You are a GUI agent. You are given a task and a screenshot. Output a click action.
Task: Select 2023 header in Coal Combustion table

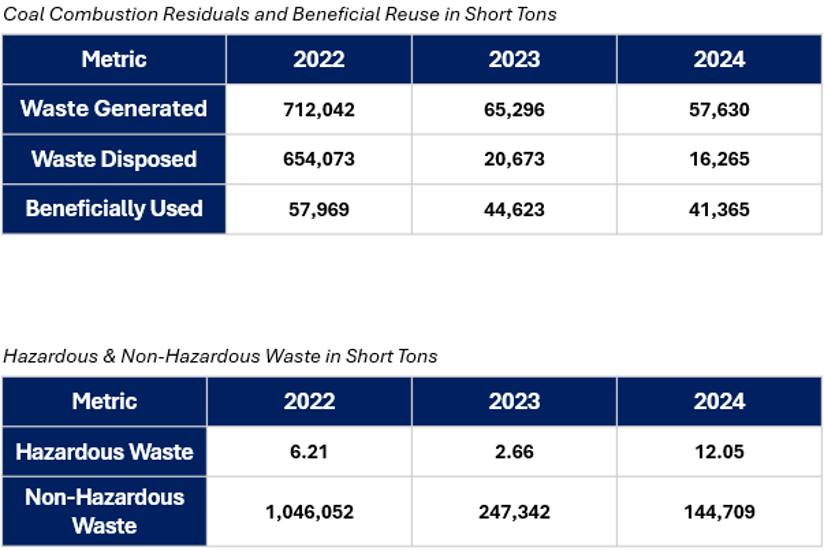pos(514,59)
